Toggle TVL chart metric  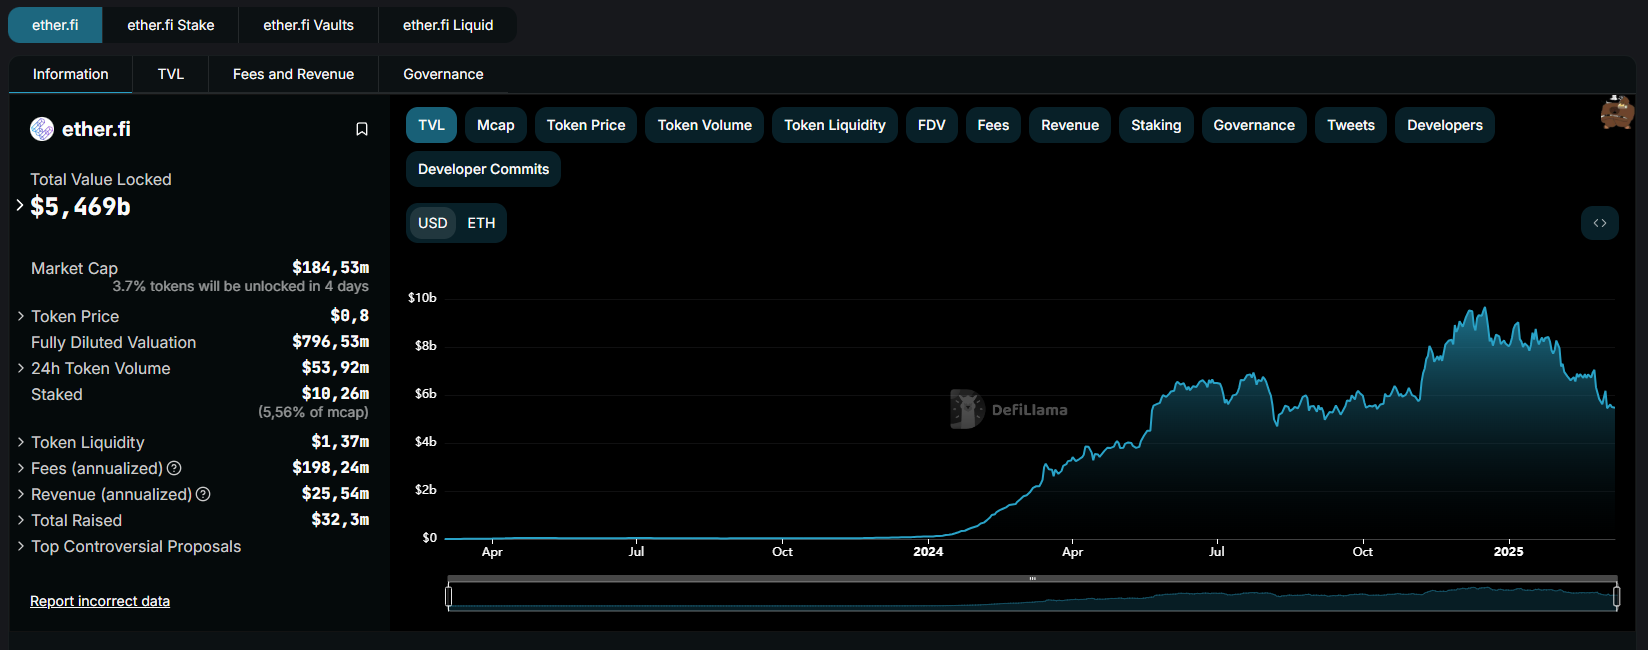(431, 125)
